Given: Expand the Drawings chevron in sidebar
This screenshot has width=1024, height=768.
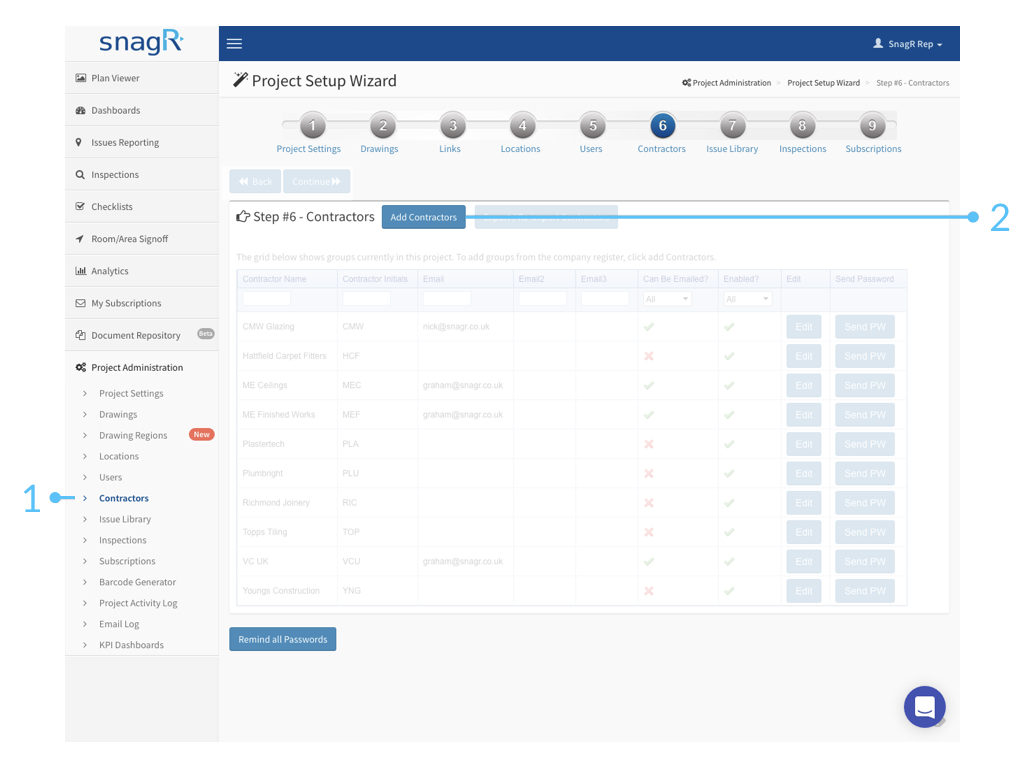Looking at the screenshot, I should click(x=85, y=414).
